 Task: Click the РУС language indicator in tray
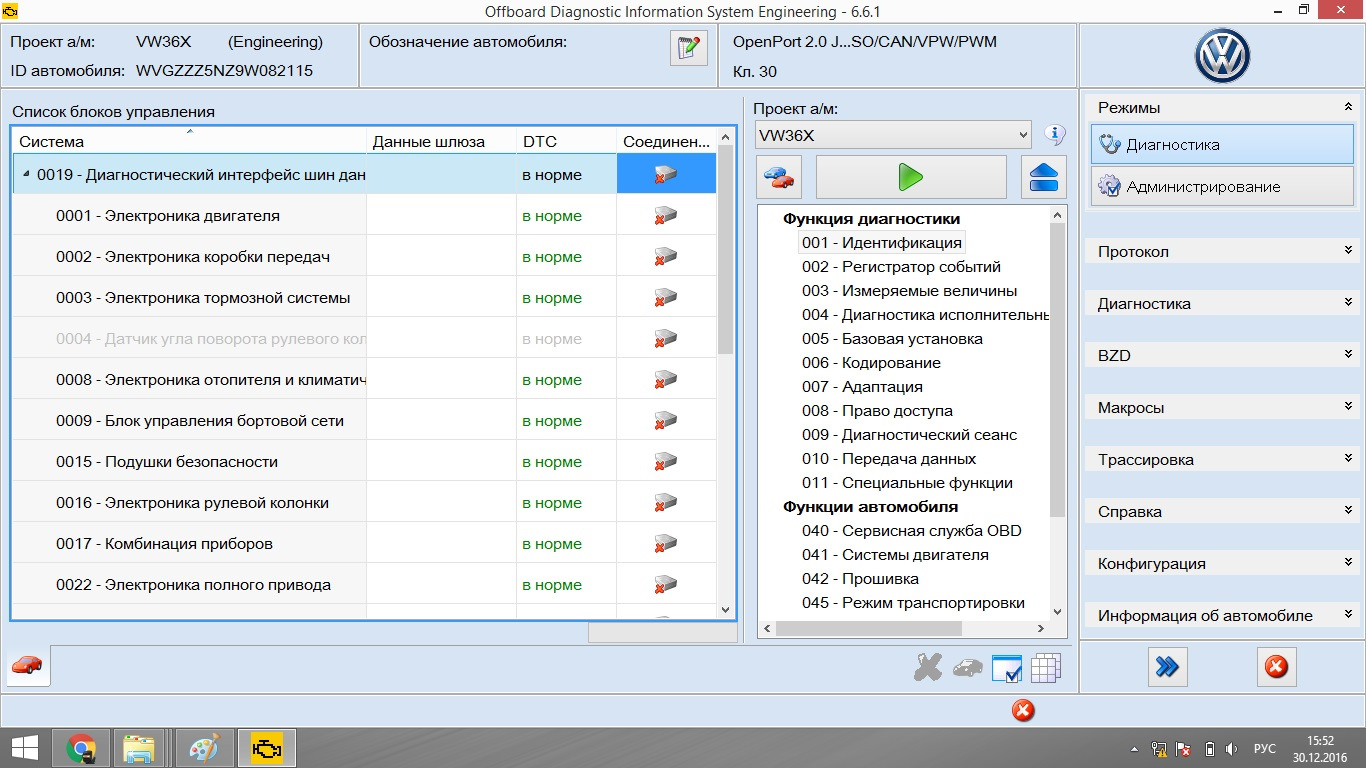[1264, 748]
